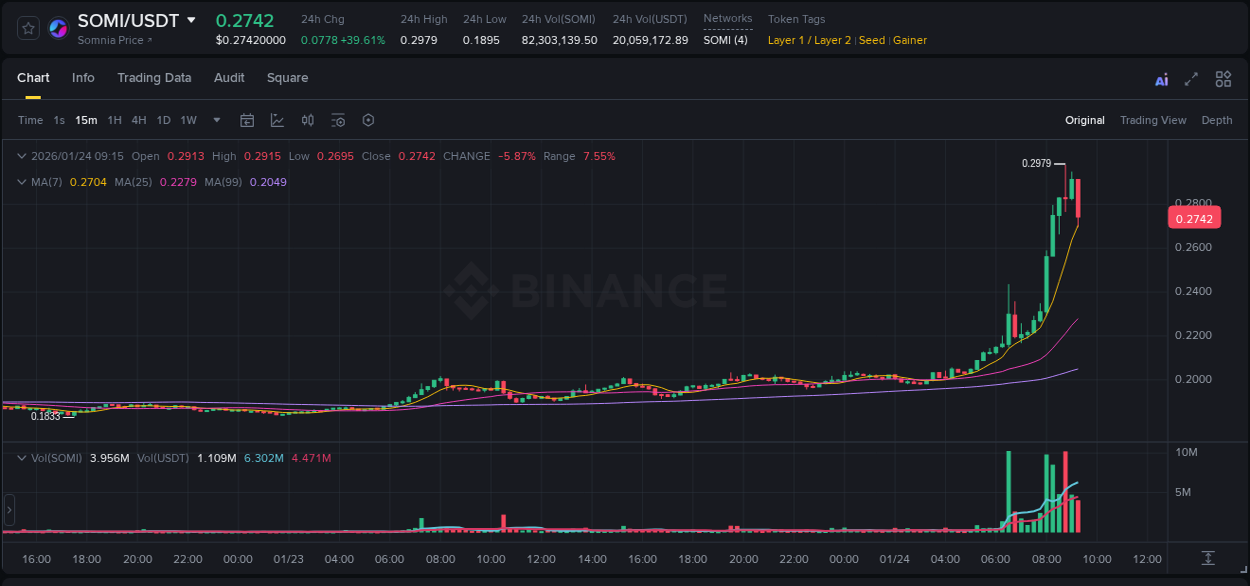Select the line chart style icon
The width and height of the screenshot is (1250, 586).
[x=277, y=120]
